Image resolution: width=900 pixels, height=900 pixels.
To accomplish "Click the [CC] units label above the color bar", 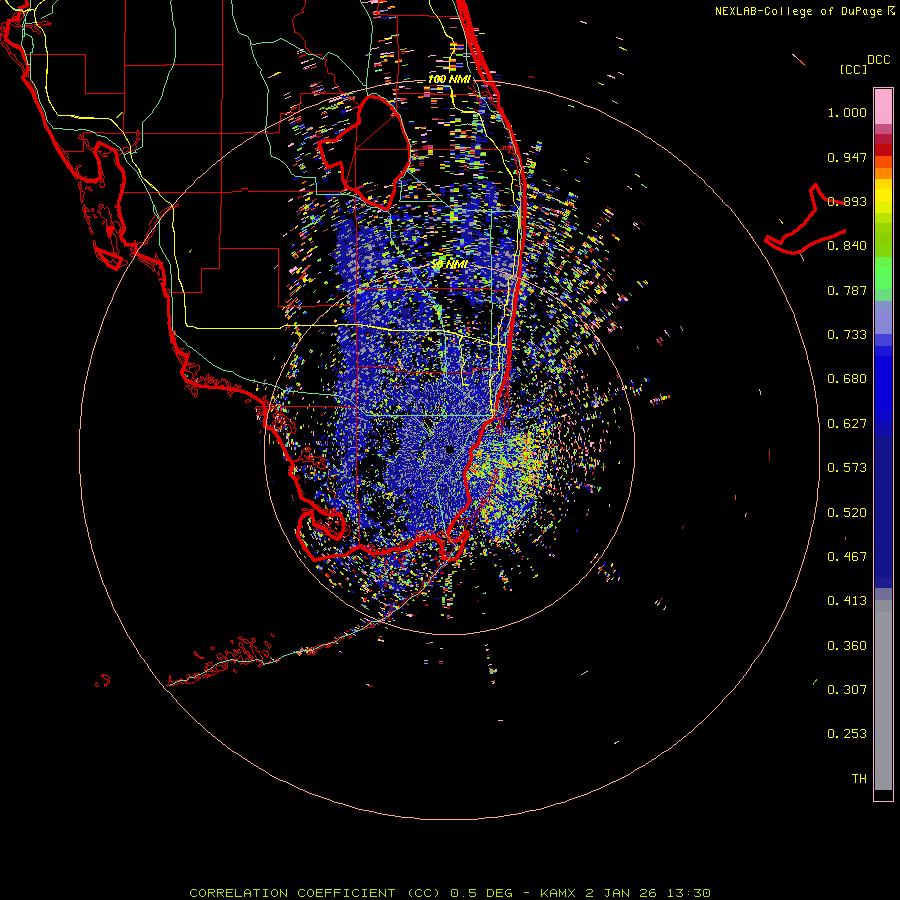I will [854, 69].
